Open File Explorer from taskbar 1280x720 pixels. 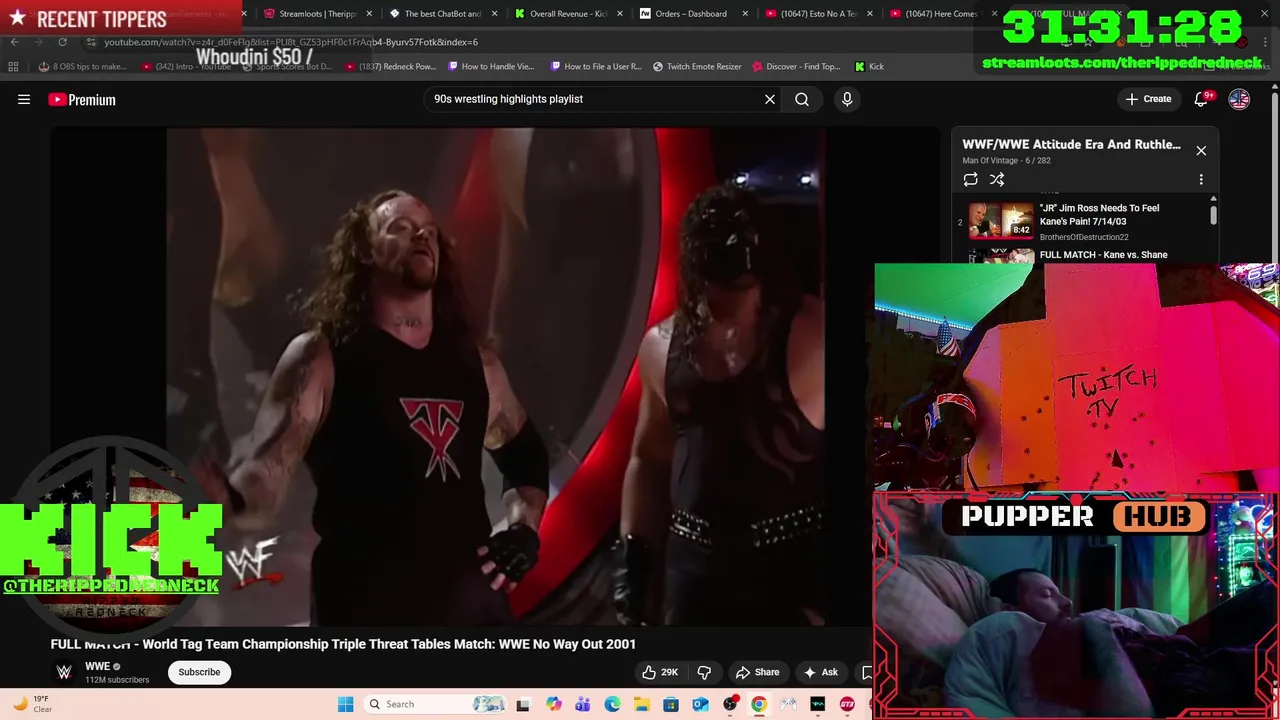pyautogui.click(x=641, y=704)
